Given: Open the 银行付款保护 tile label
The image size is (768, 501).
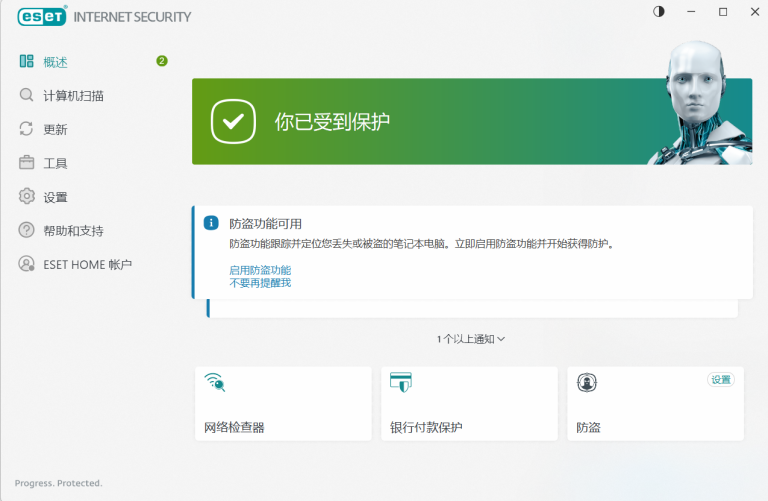Looking at the screenshot, I should click(x=426, y=428).
